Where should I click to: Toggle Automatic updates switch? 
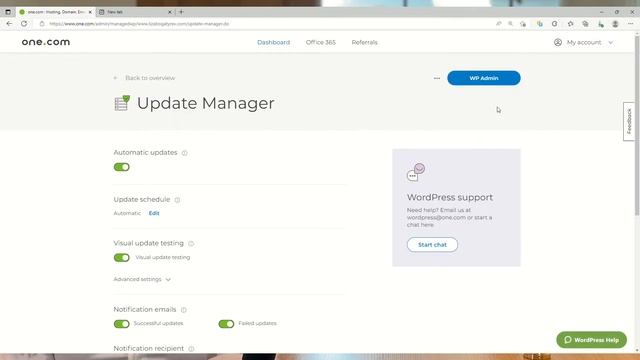click(x=122, y=167)
